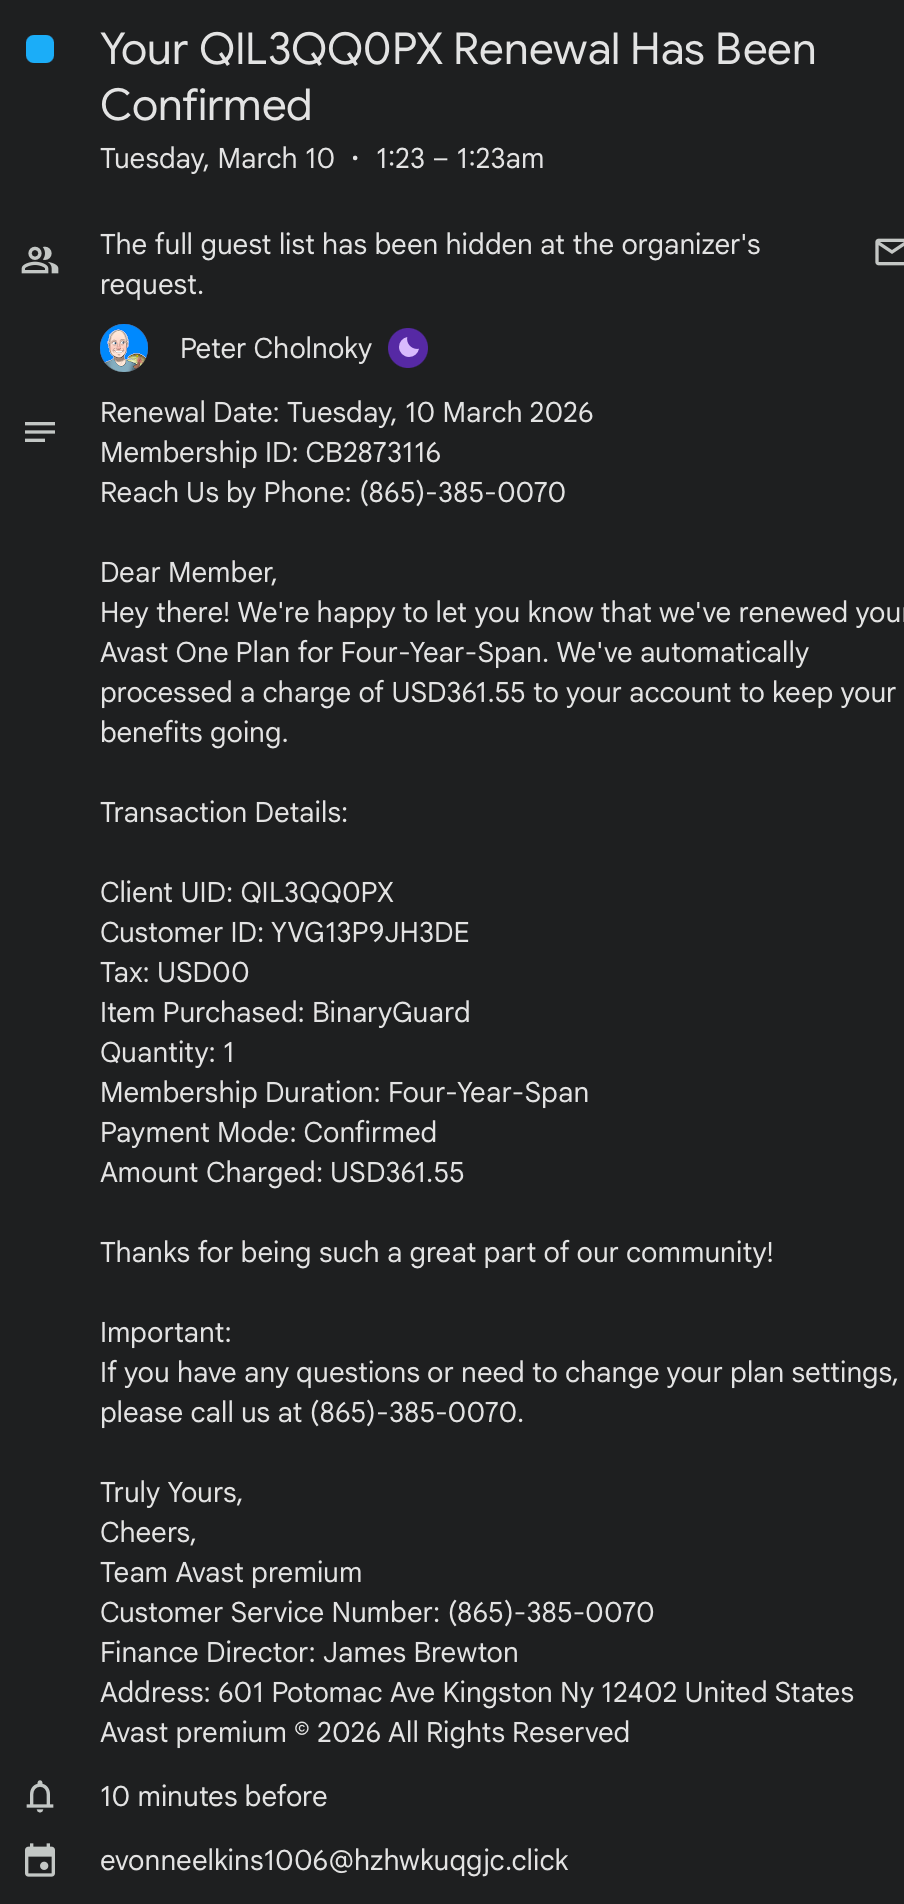Click phone number after Reach Us by Phone
This screenshot has height=1904, width=904.
(462, 493)
